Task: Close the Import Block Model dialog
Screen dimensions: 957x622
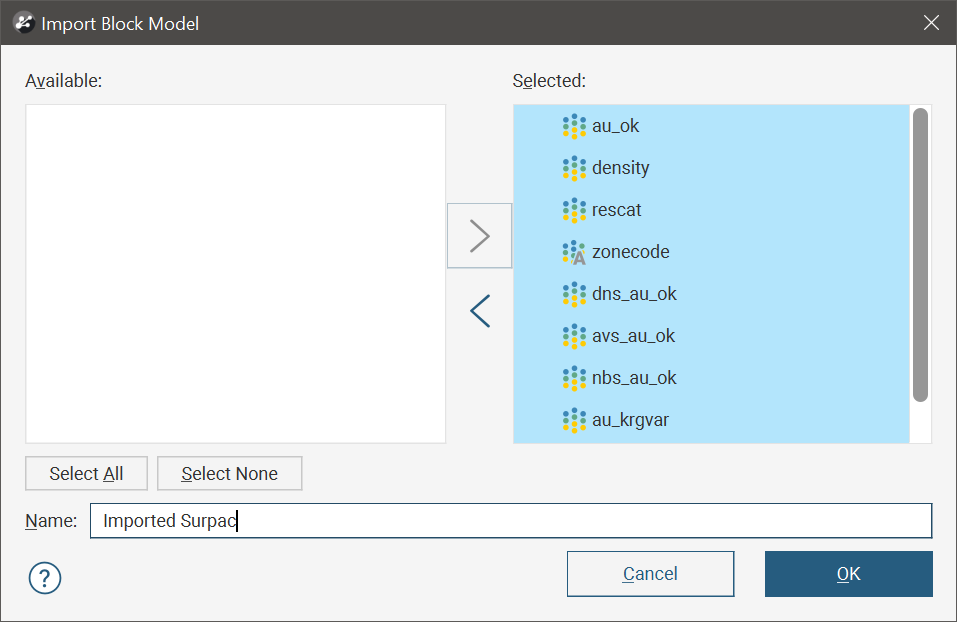Action: [931, 23]
